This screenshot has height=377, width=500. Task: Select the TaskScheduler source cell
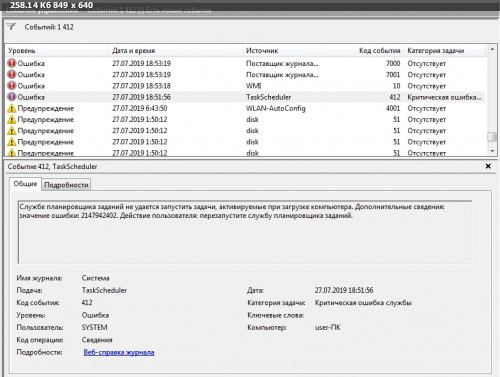coord(268,97)
